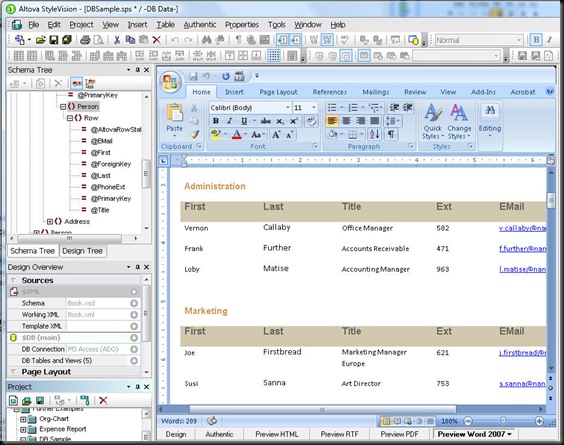Click the Save icon in StyleVision toolbar
The height and width of the screenshot is (445, 564).
(x=54, y=40)
